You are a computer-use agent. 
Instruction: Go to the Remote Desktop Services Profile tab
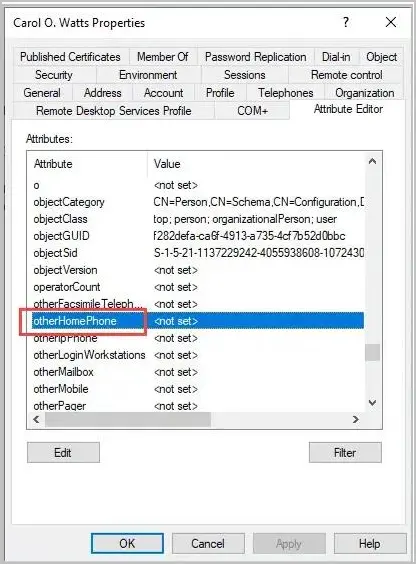click(114, 111)
